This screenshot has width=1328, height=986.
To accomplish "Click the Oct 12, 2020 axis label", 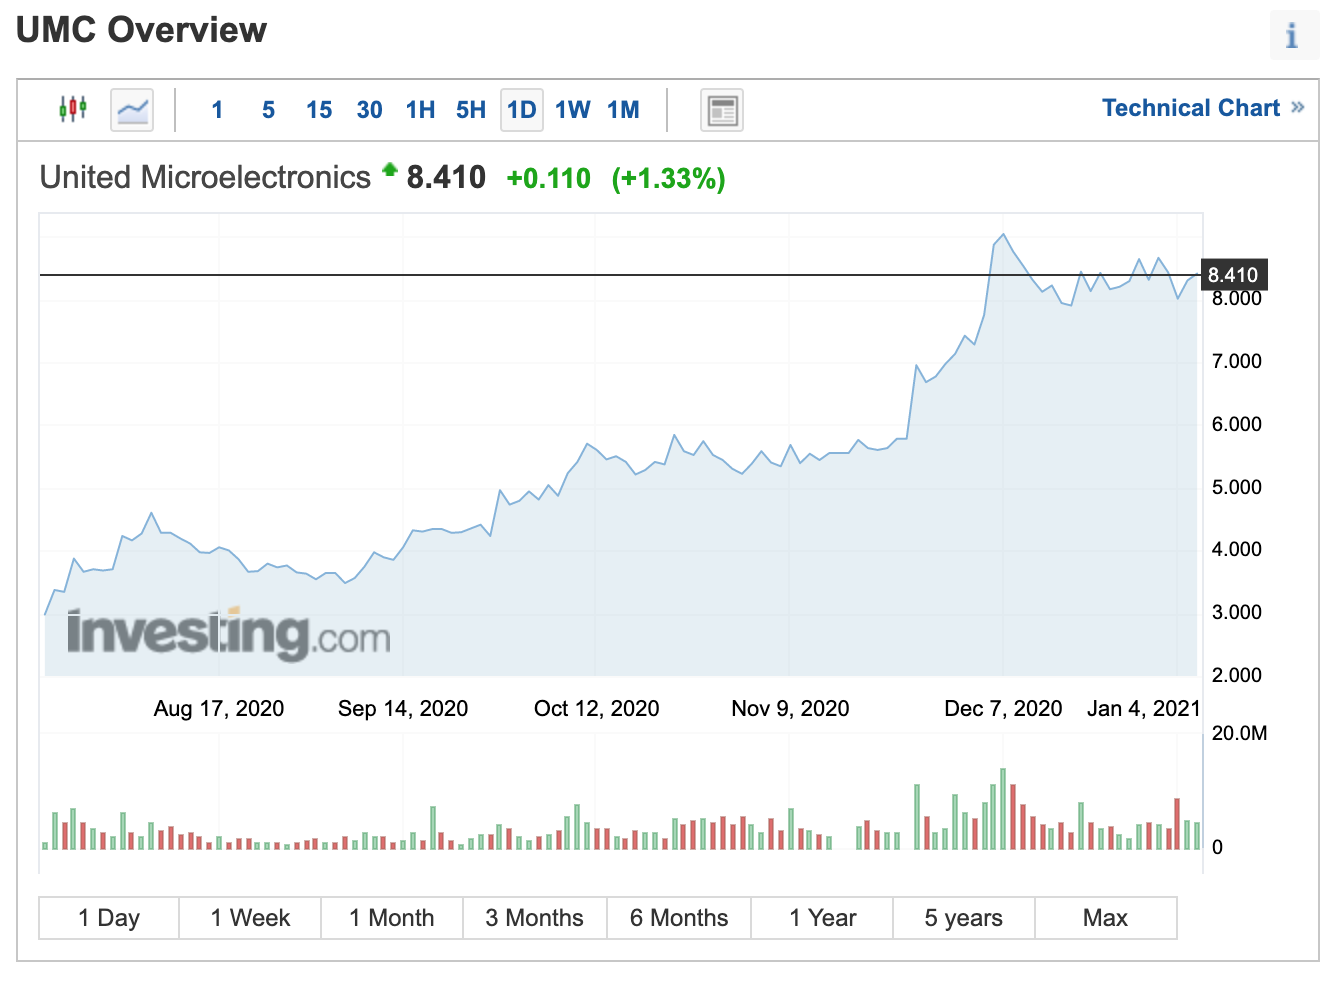I will 597,708.
